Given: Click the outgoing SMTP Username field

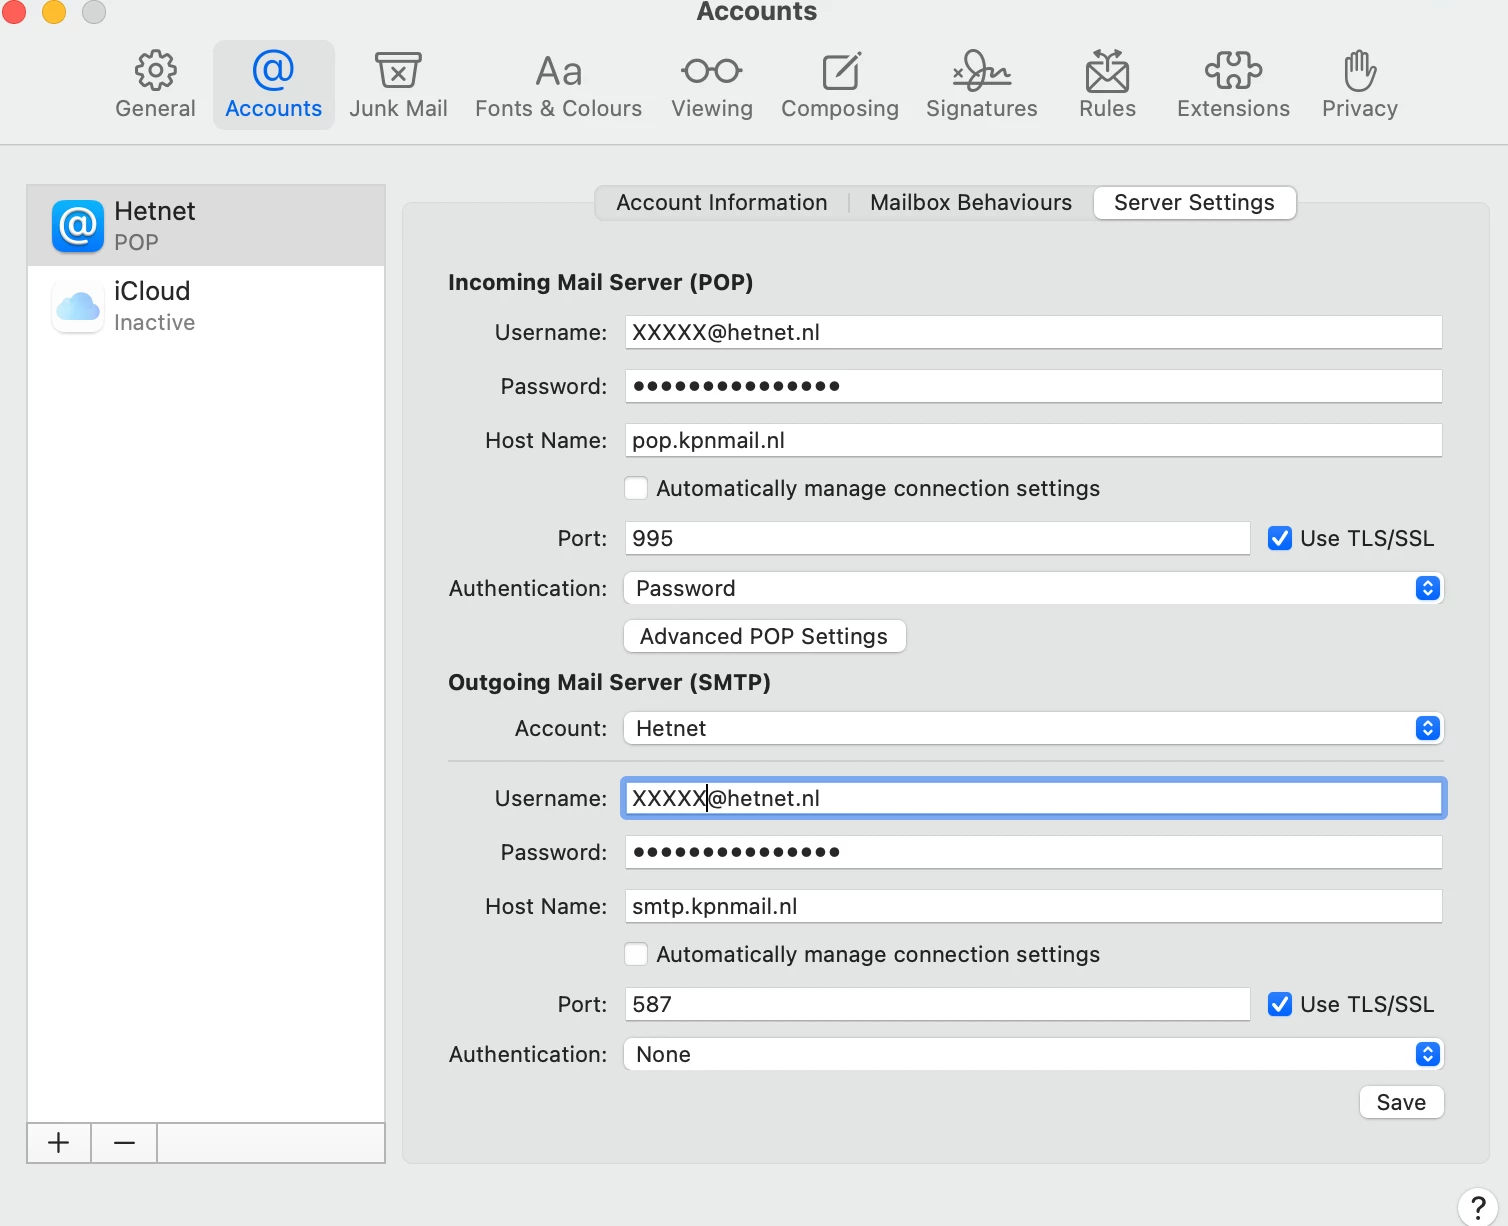Looking at the screenshot, I should pyautogui.click(x=1033, y=799).
